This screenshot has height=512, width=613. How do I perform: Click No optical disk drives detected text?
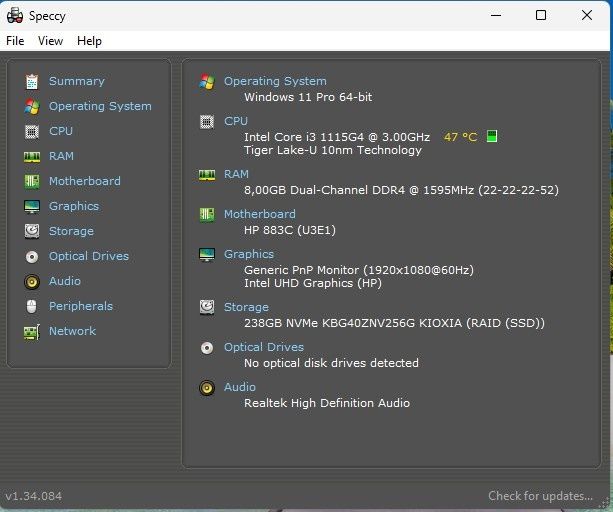331,363
